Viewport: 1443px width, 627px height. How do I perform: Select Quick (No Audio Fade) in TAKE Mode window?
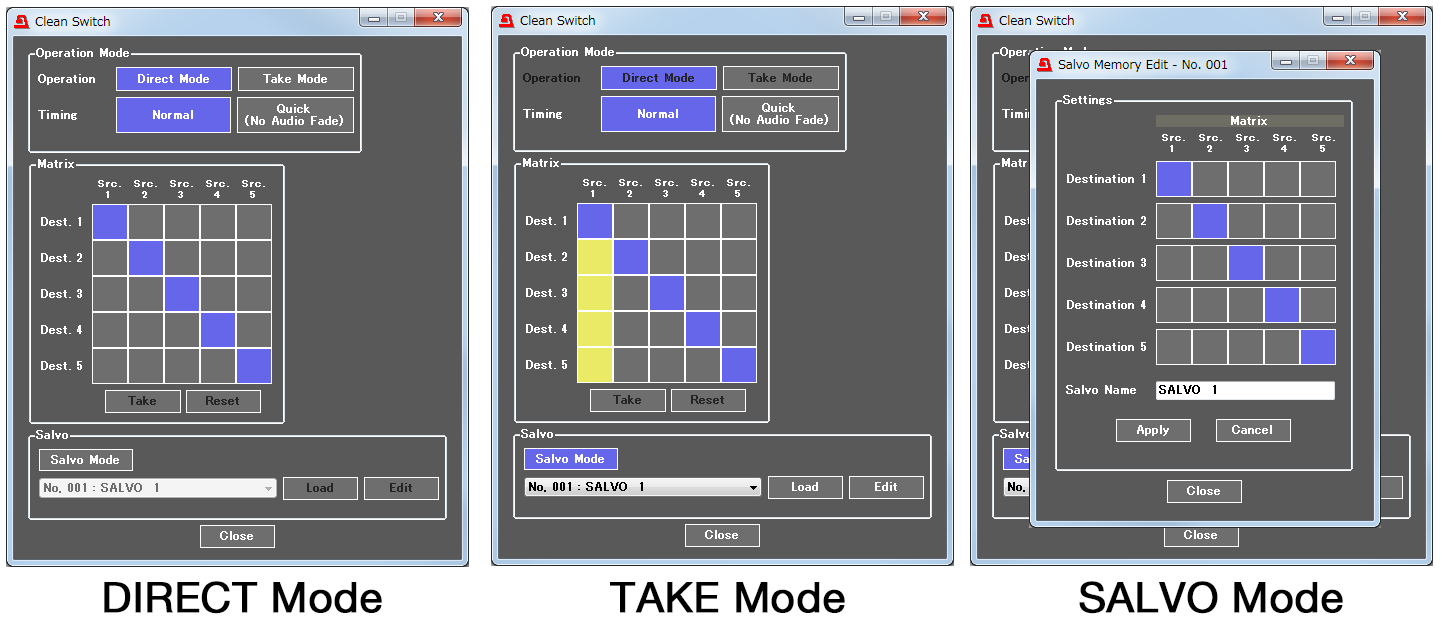pos(780,114)
